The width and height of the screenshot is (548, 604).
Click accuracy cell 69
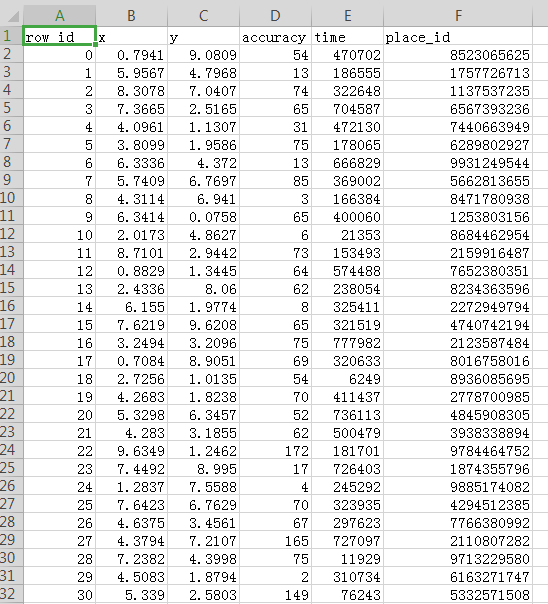click(275, 361)
